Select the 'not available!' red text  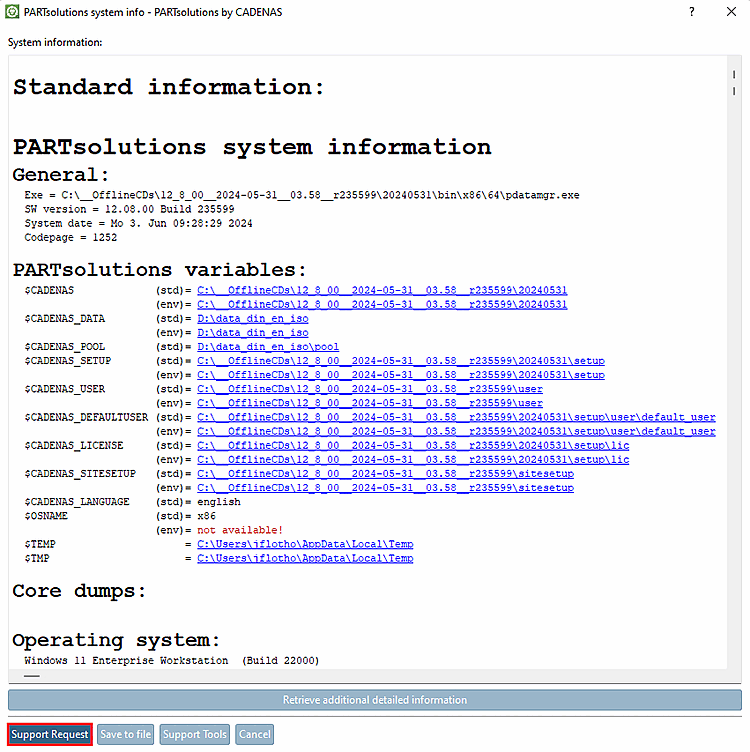[x=240, y=530]
